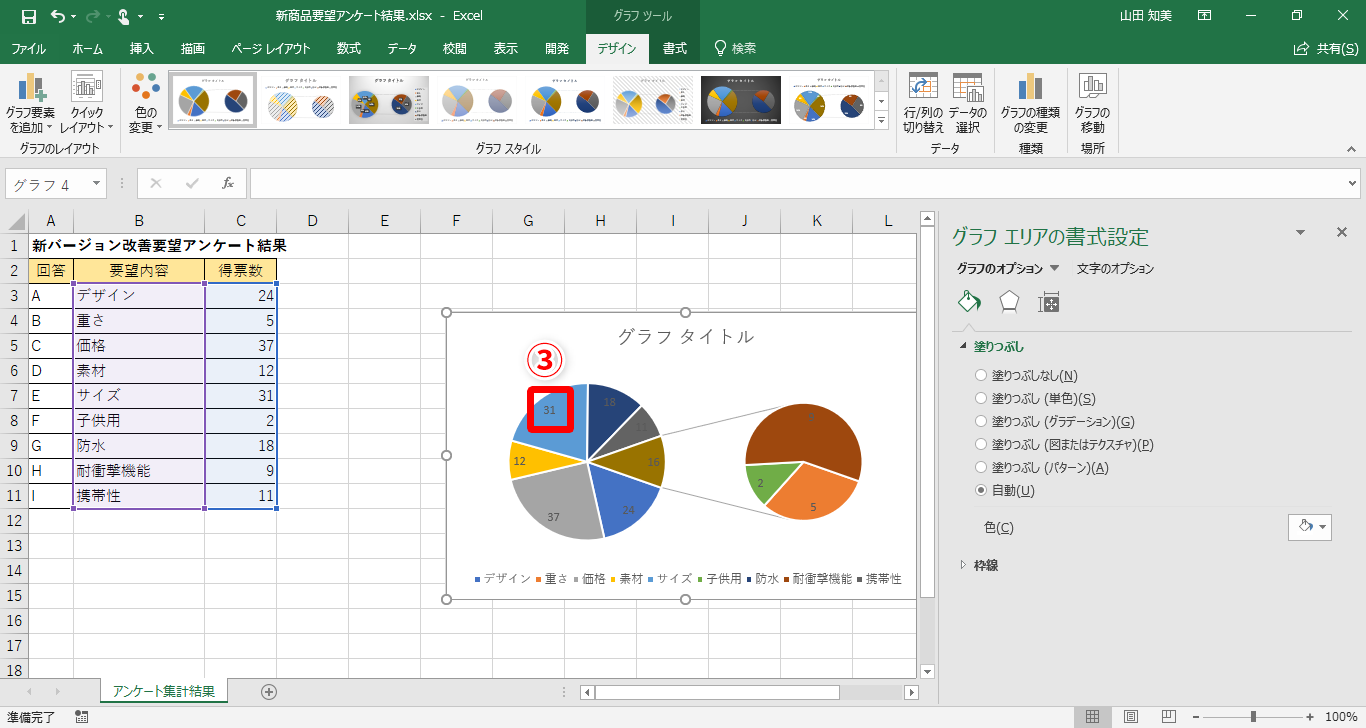Select cell B5 containing 価格

[x=139, y=346]
